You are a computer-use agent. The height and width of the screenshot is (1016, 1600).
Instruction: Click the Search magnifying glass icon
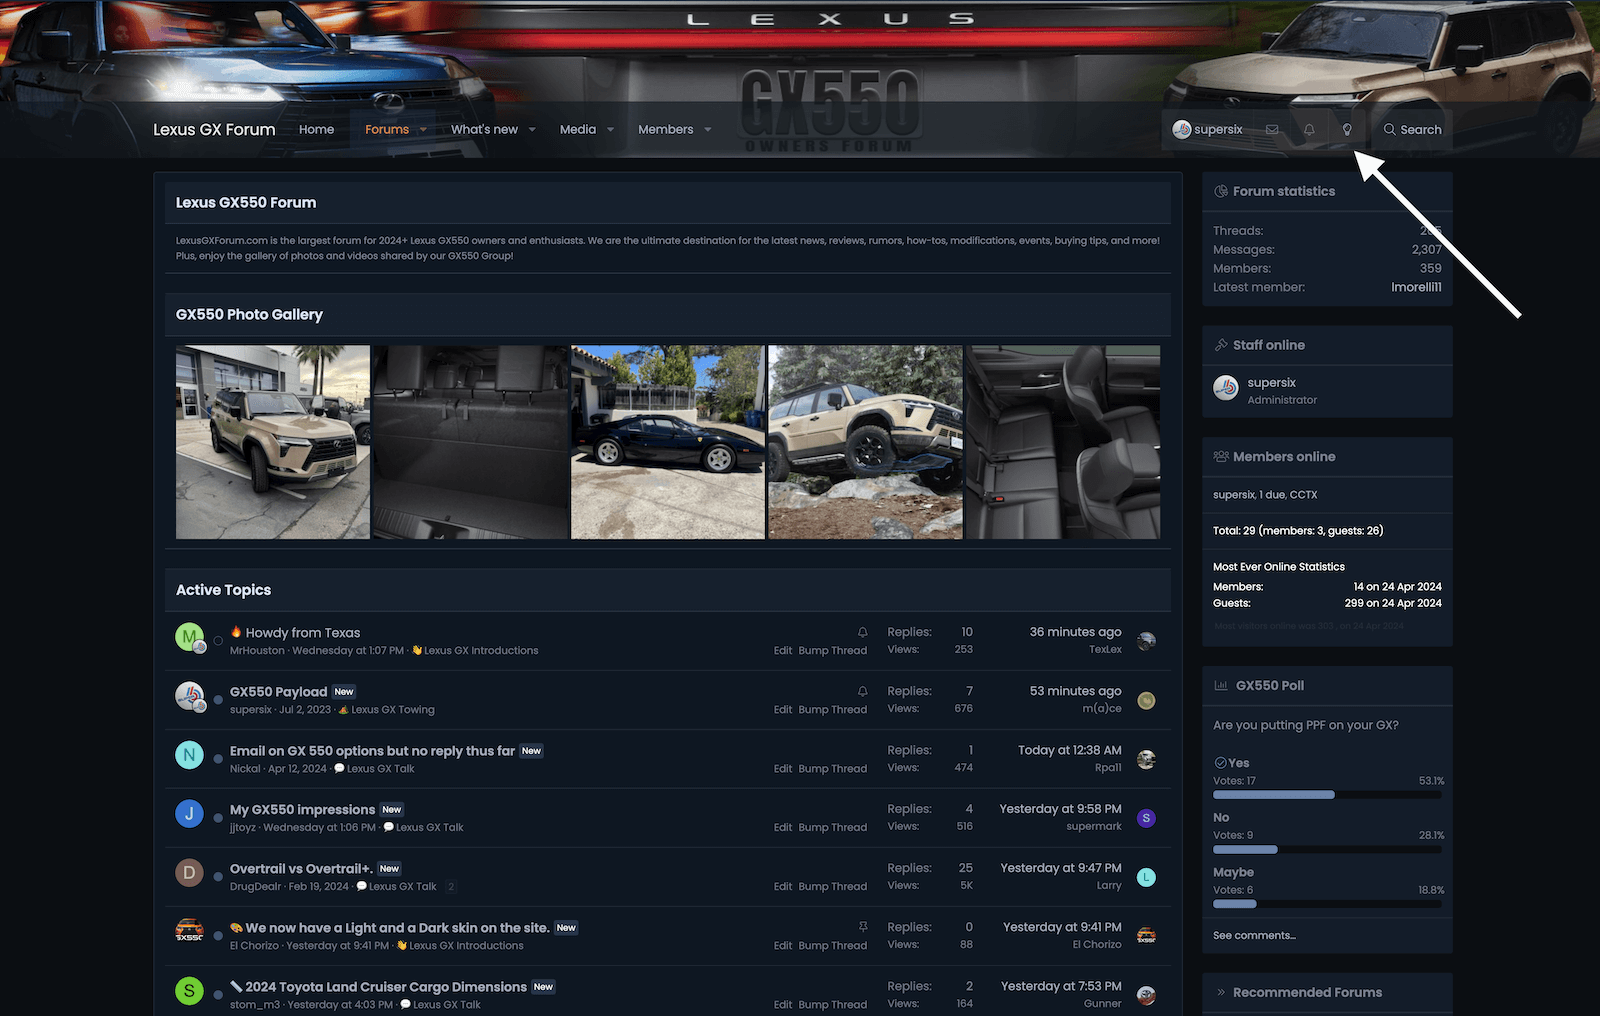click(1389, 130)
